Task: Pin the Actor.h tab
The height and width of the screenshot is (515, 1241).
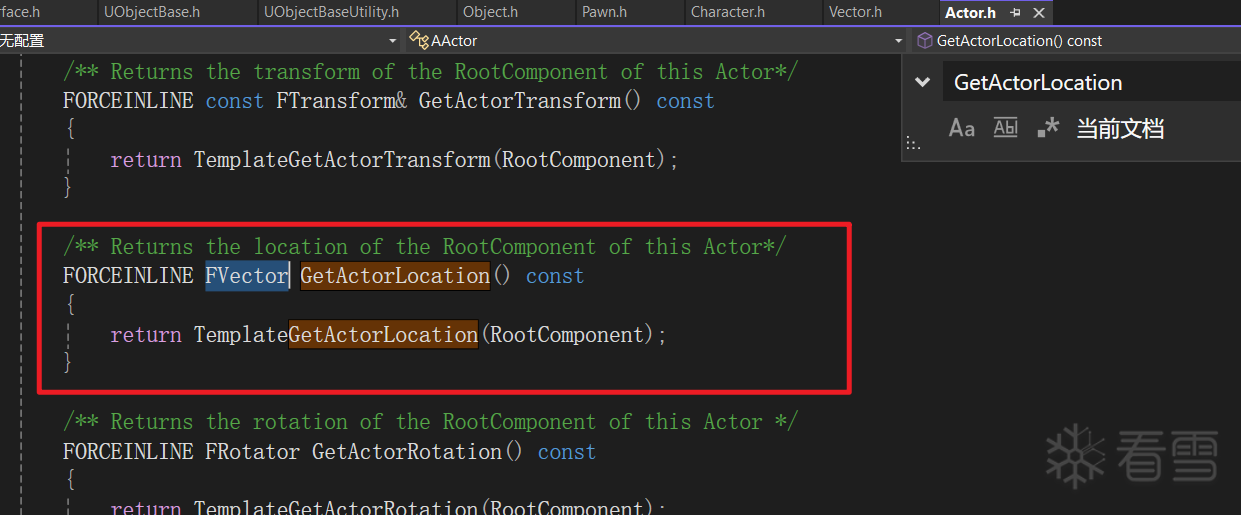Action: [x=1016, y=13]
